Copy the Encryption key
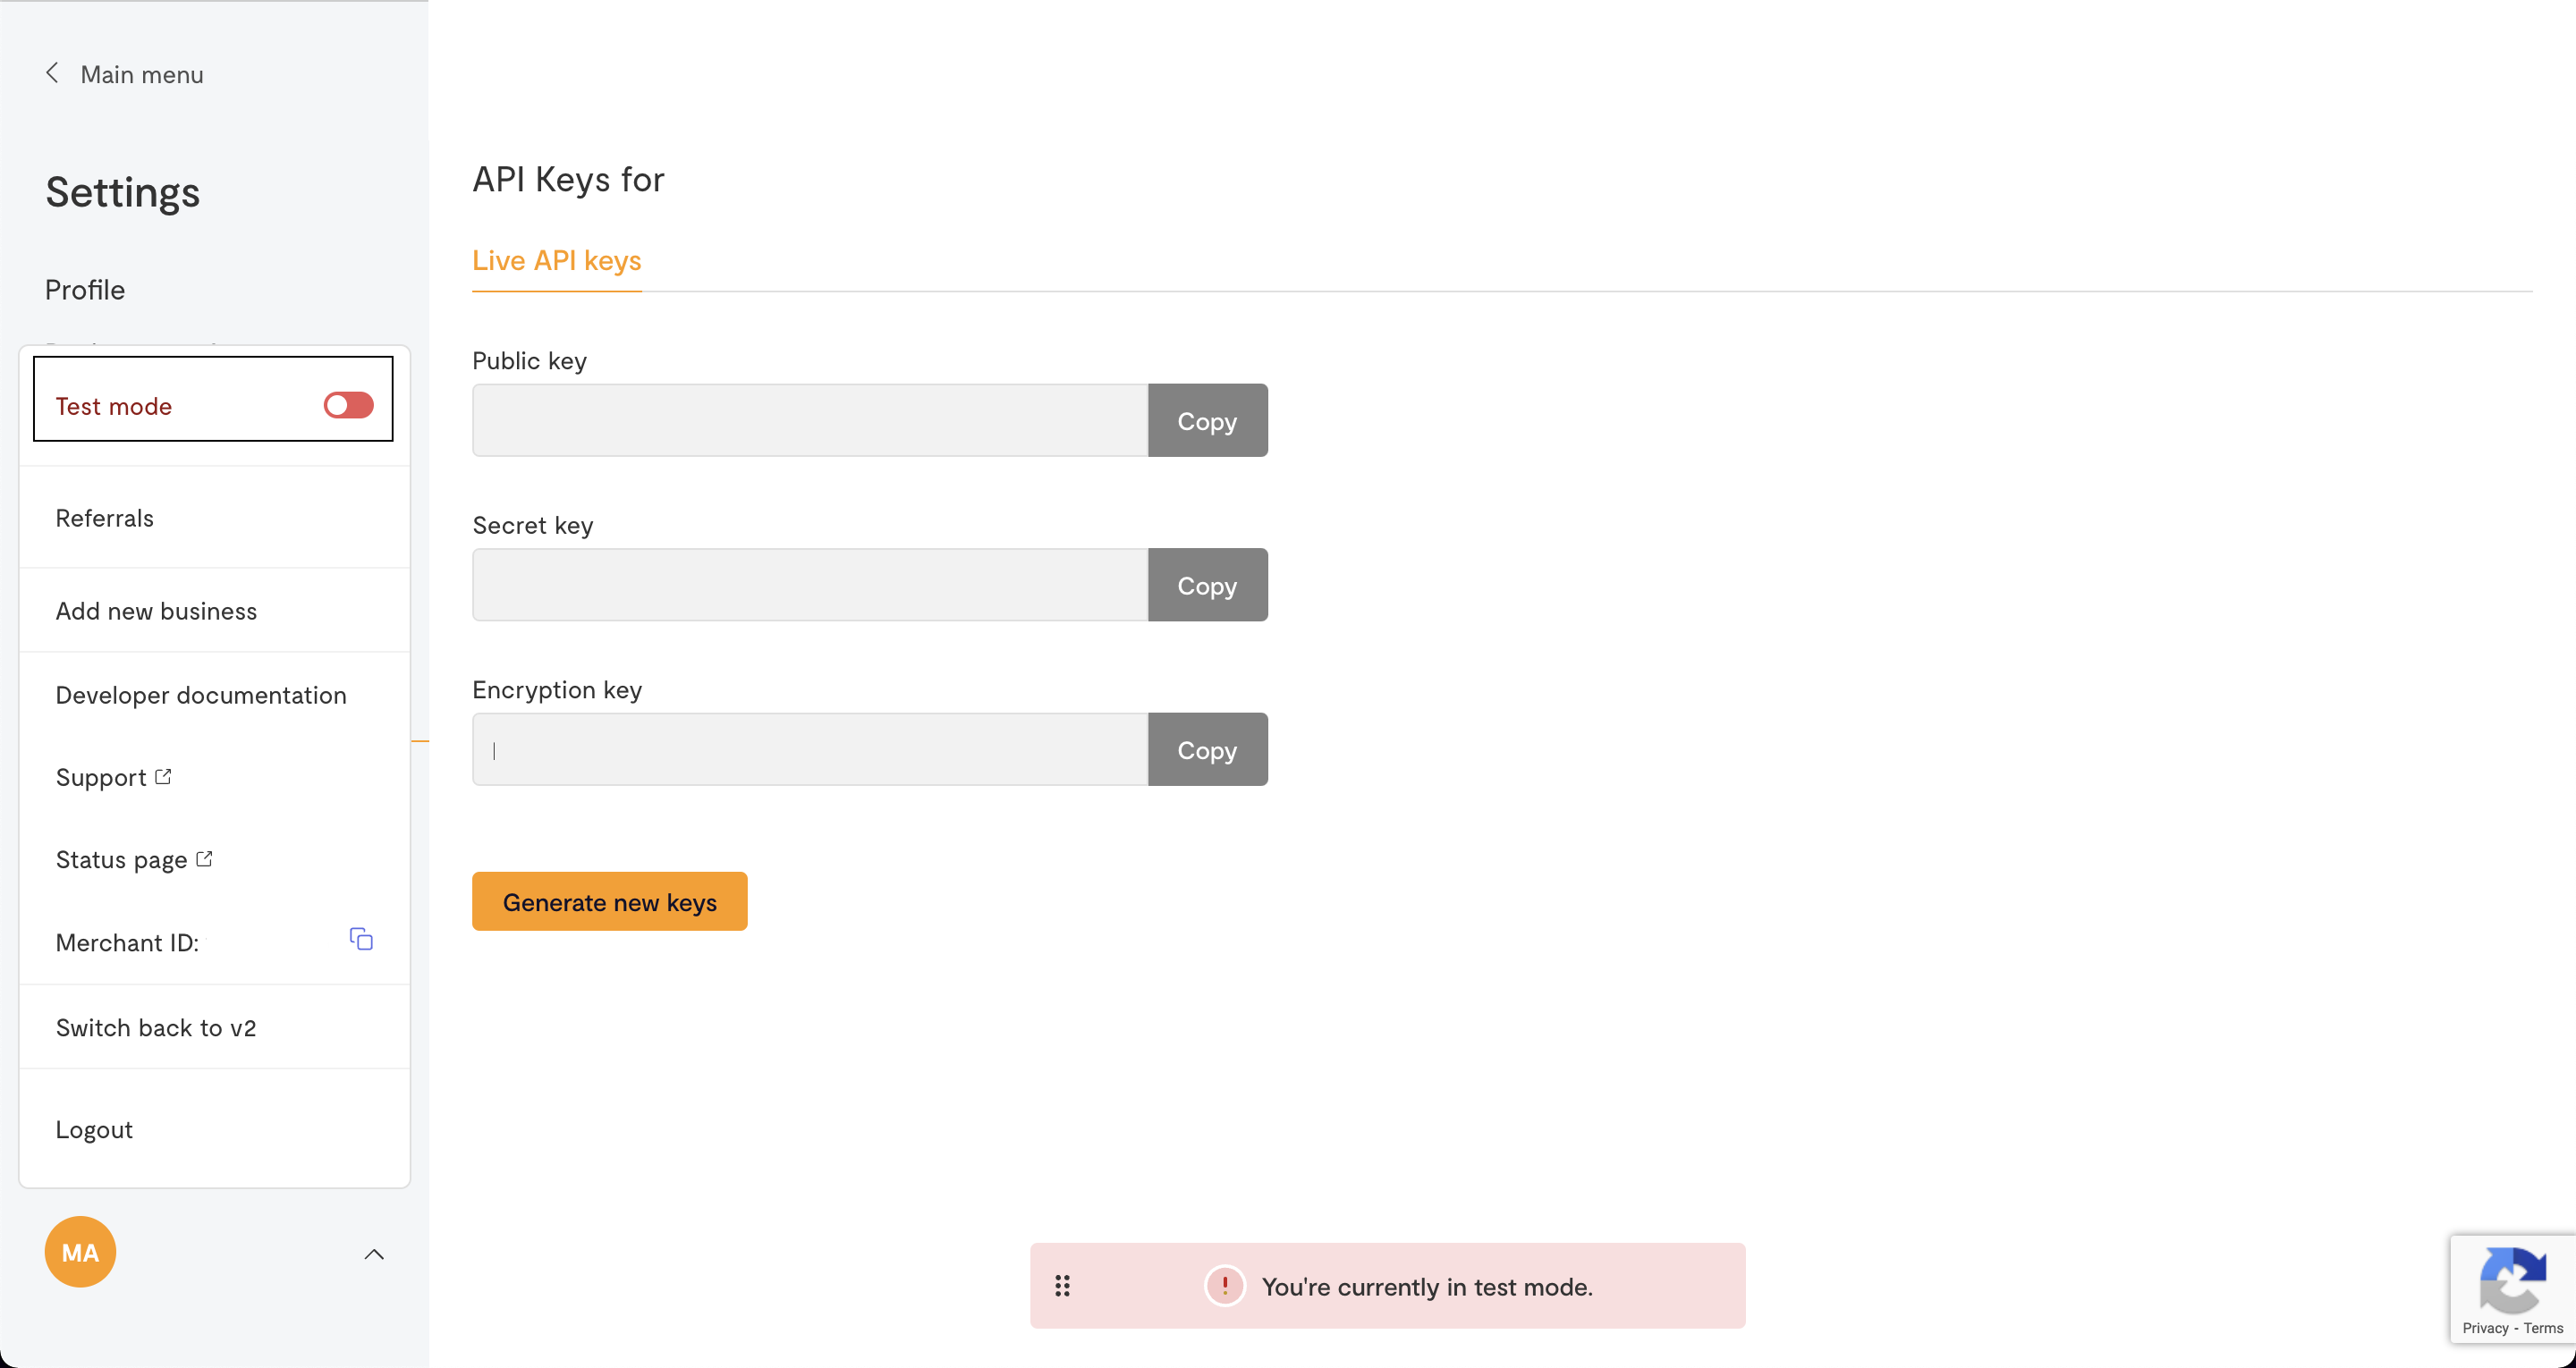This screenshot has height=1368, width=2576. click(1207, 750)
